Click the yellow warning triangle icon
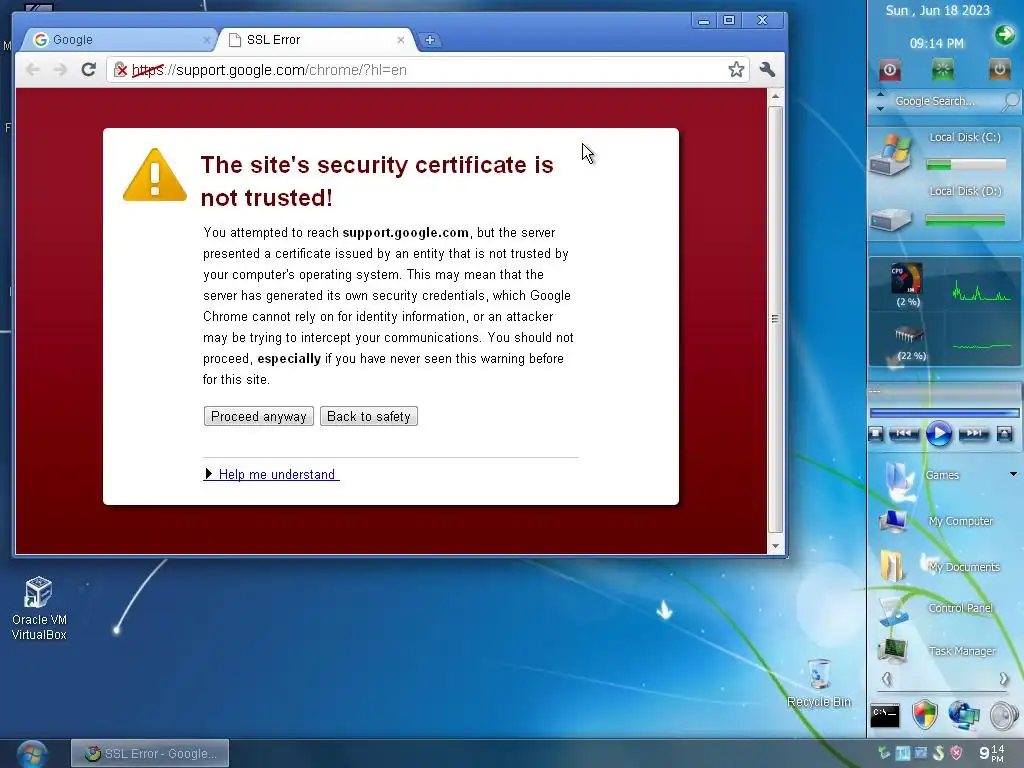 (x=155, y=174)
